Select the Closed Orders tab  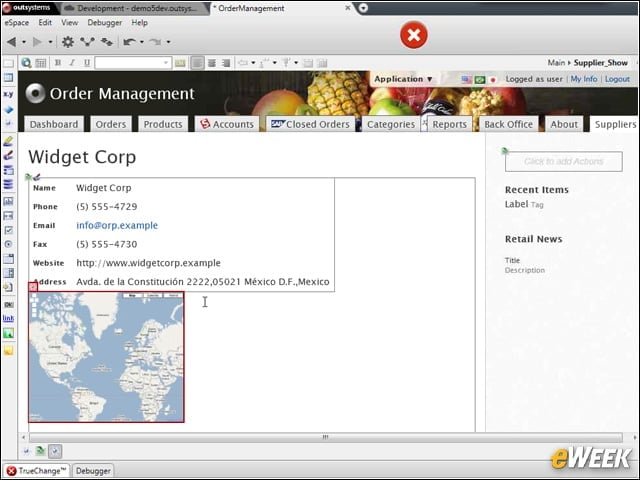pyautogui.click(x=310, y=124)
